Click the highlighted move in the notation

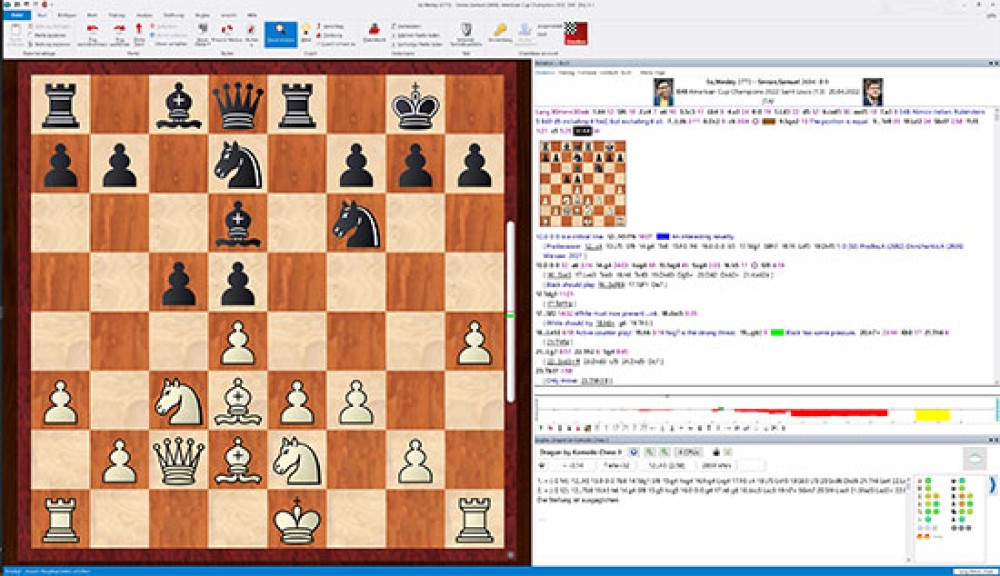point(581,130)
